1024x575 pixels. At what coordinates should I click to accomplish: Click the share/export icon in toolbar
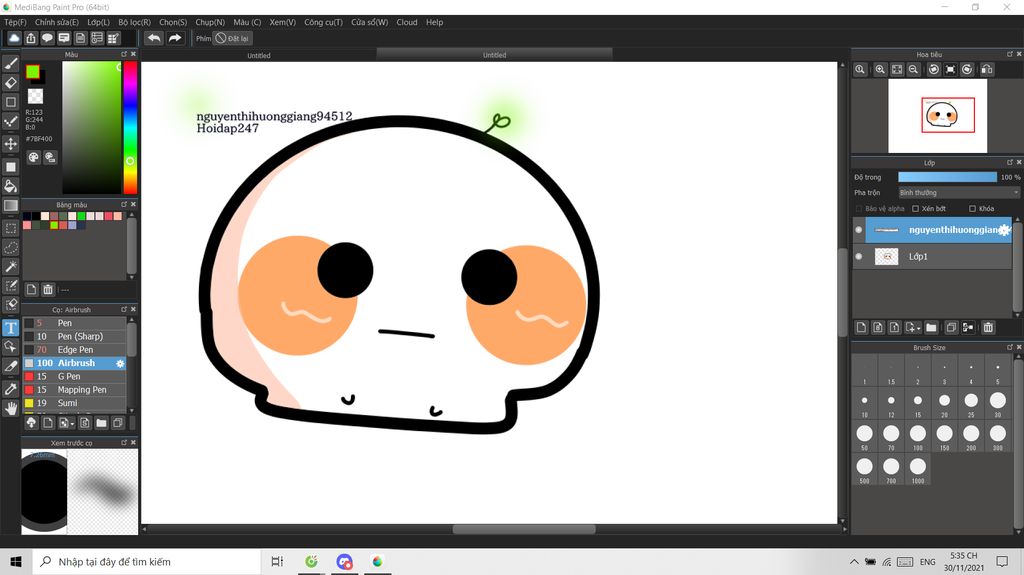31,38
